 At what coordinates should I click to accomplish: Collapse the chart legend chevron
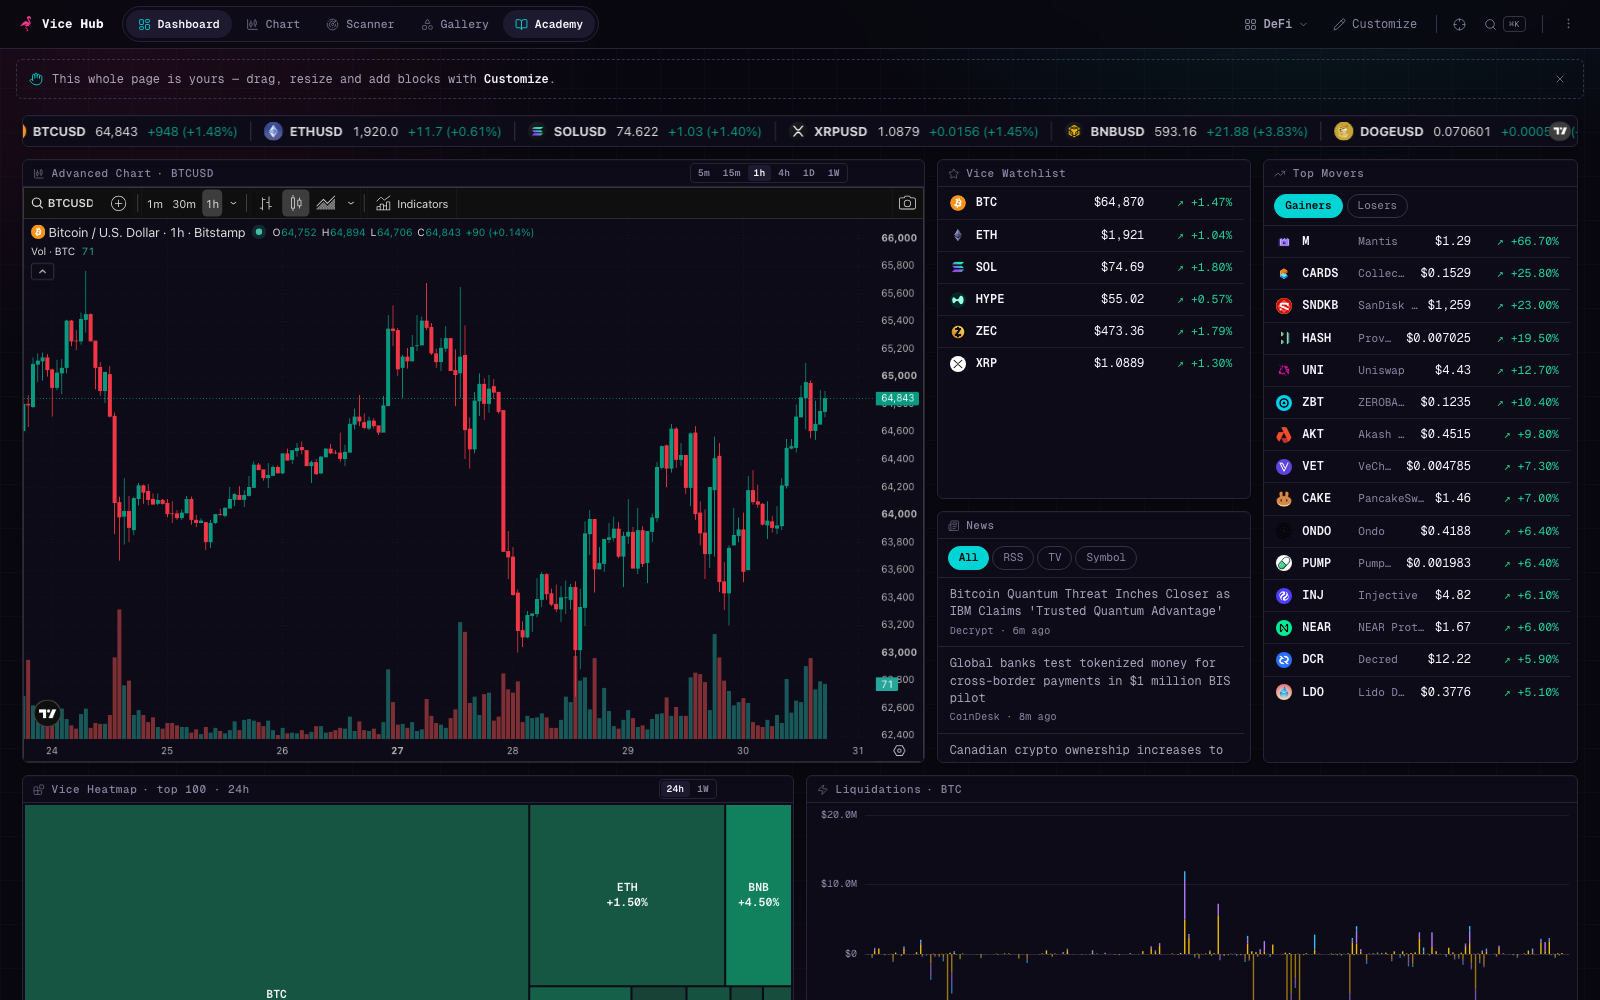point(42,271)
